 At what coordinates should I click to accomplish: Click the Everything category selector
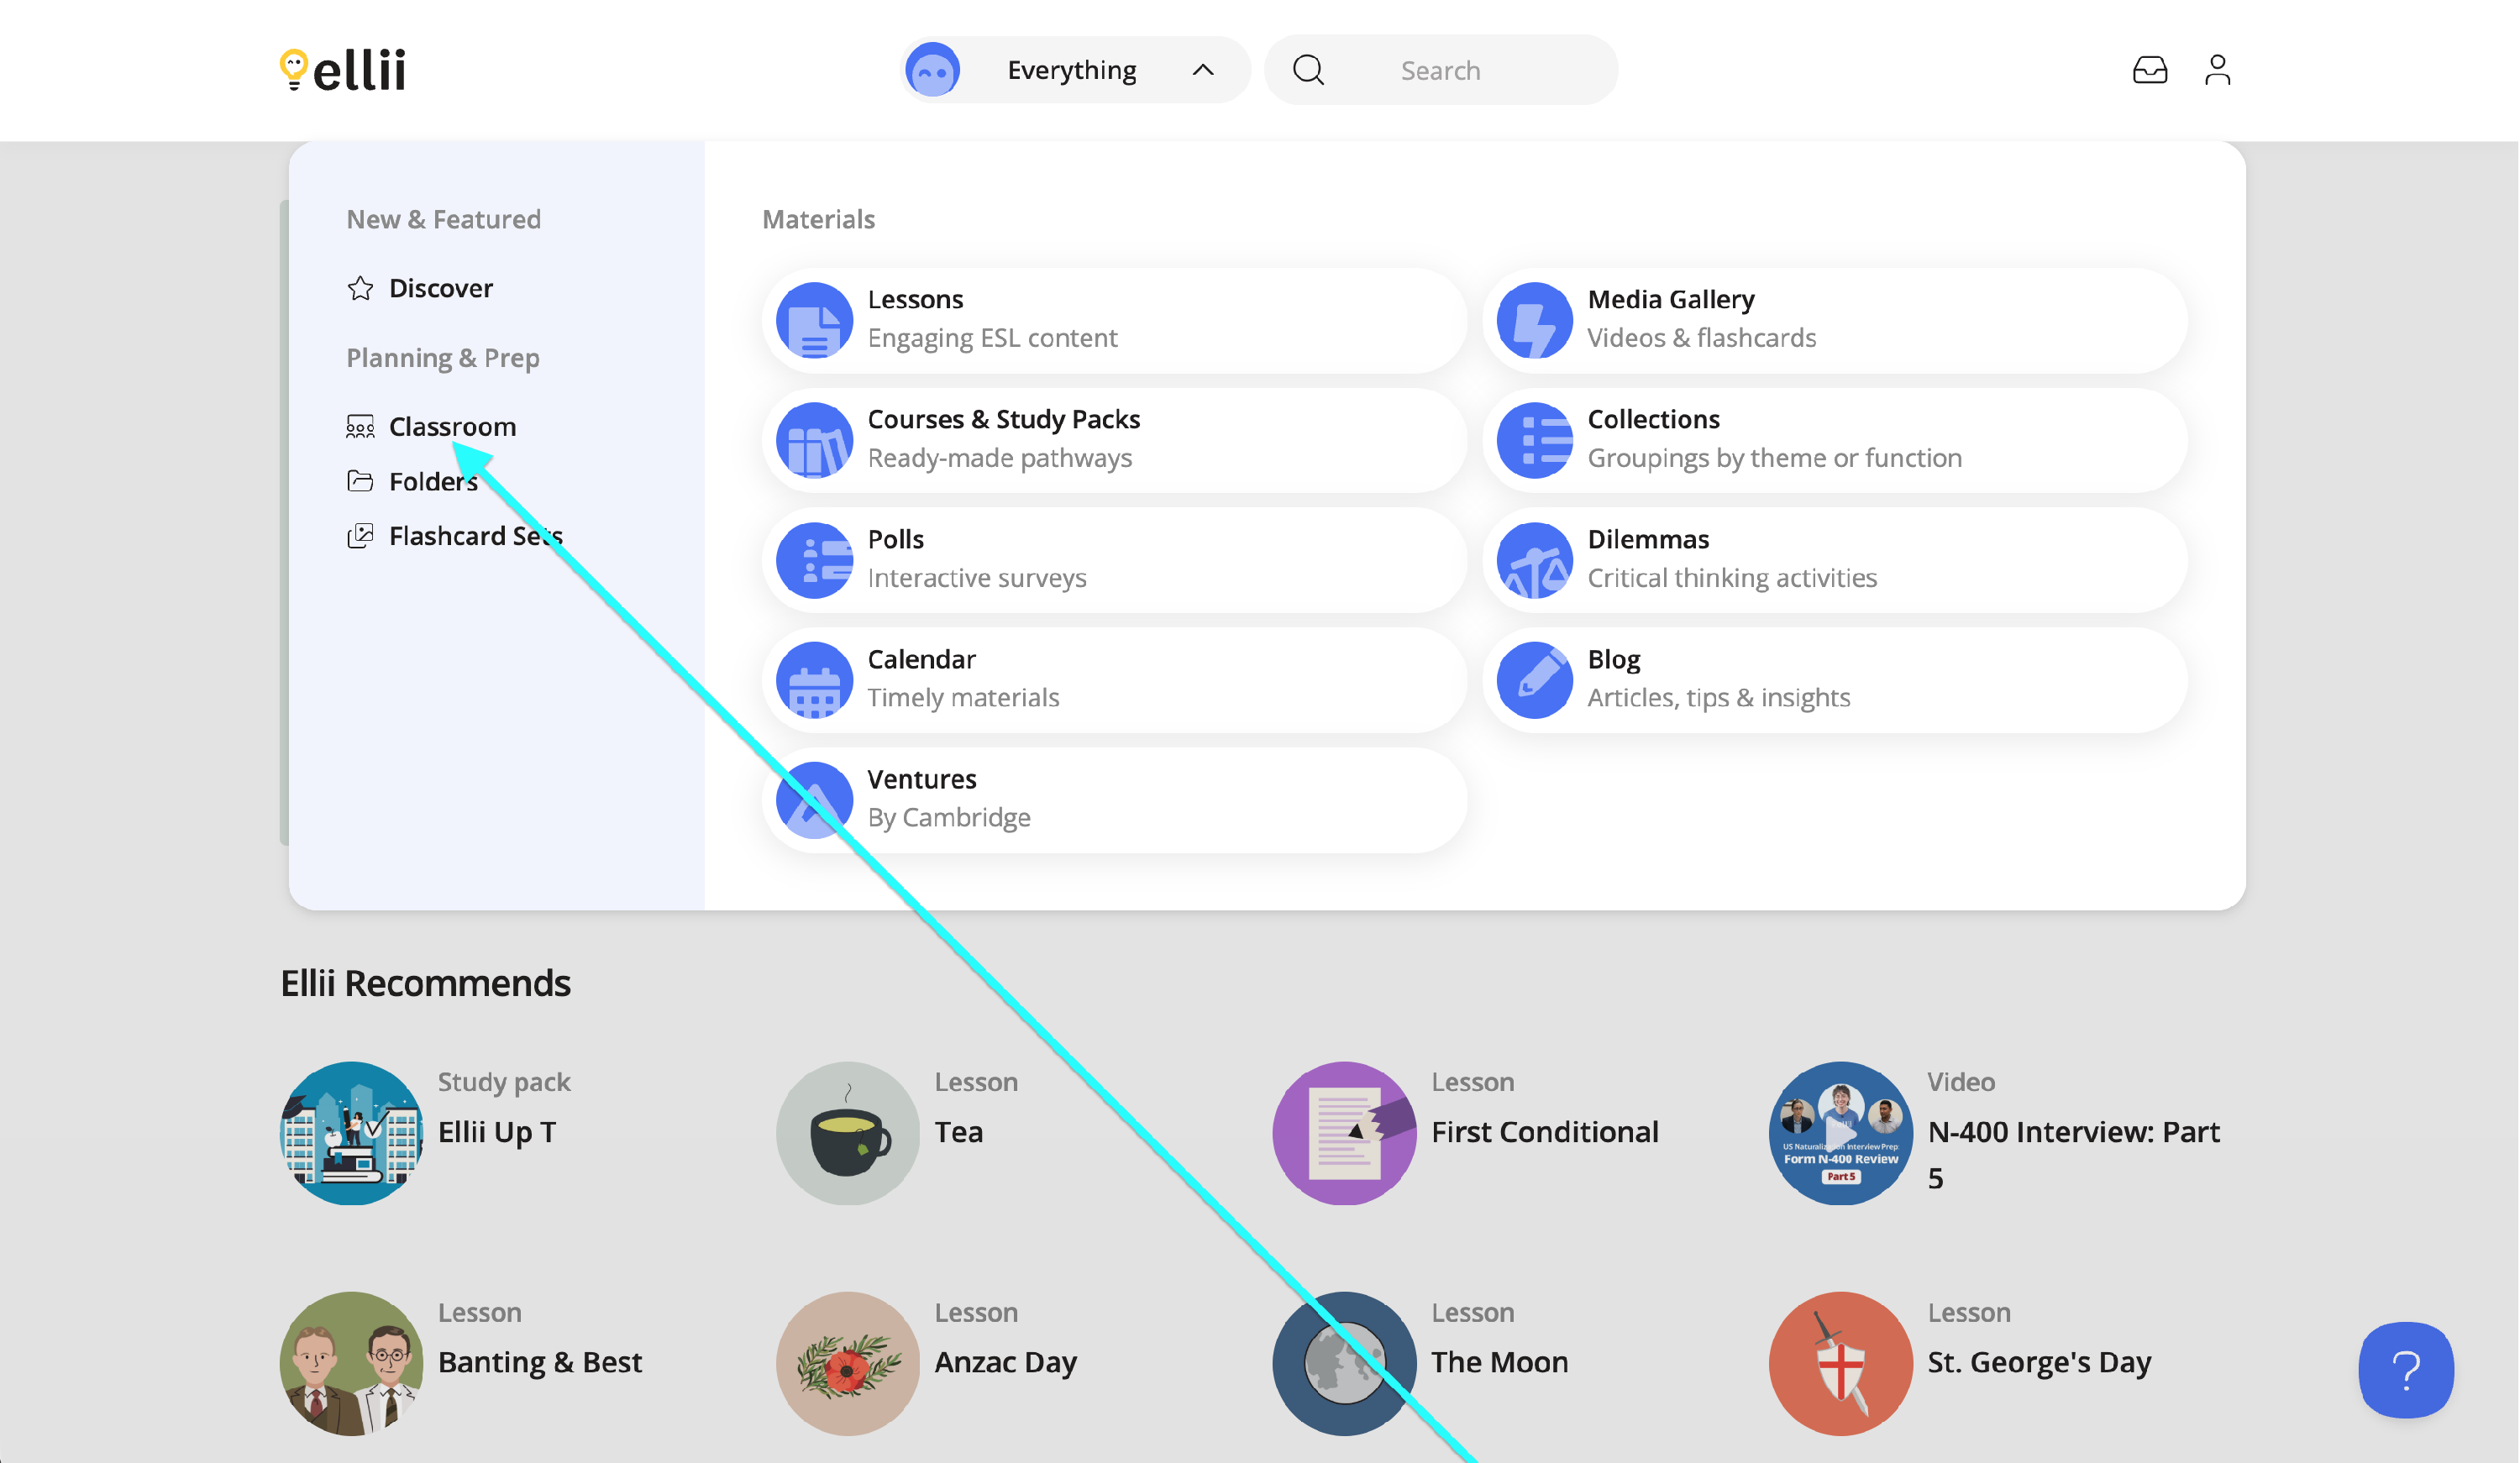coord(1071,70)
